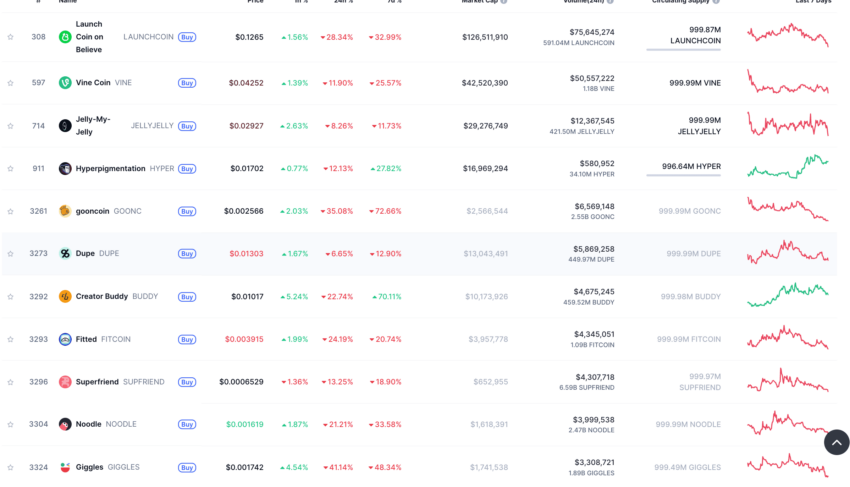The image size is (850, 487).
Task: Star Launch Coin on Believe in watchlist
Action: tap(10, 37)
